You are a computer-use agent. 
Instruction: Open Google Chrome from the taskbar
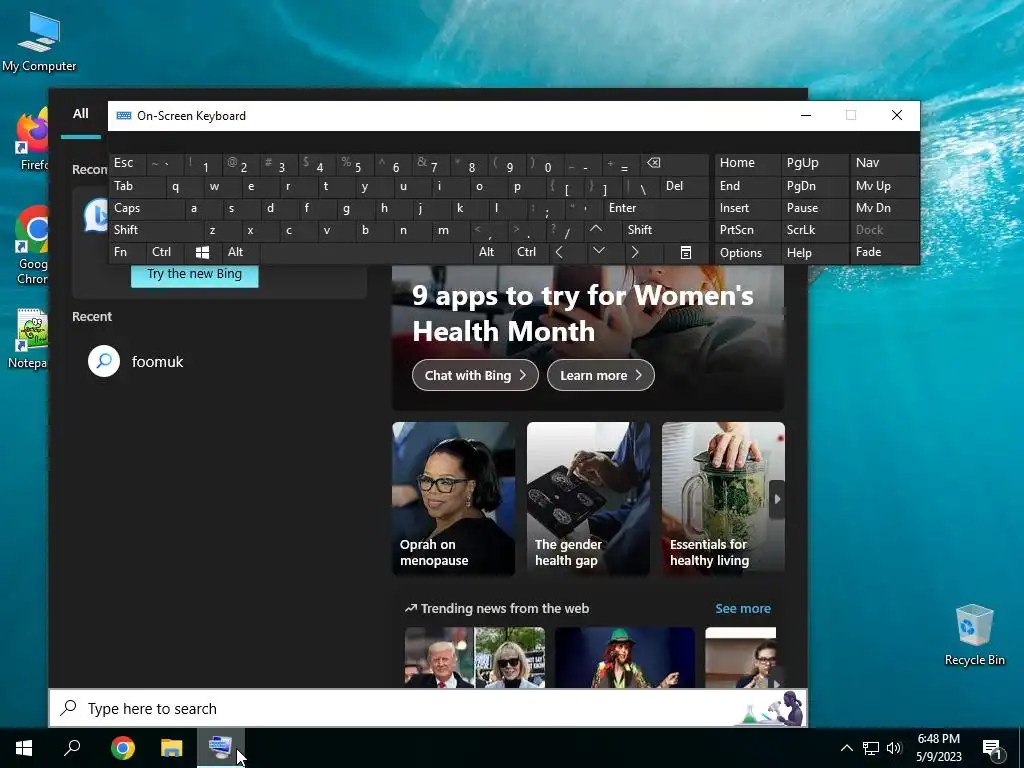point(122,748)
